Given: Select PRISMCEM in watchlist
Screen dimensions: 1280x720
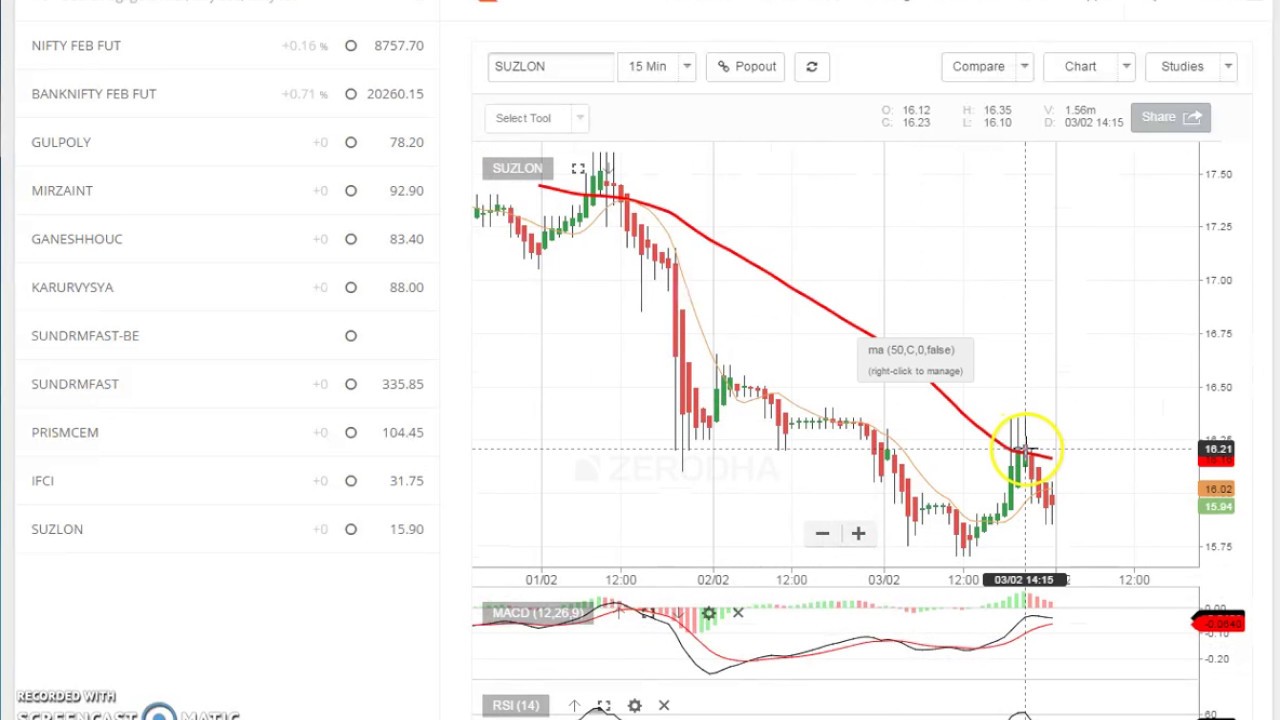Looking at the screenshot, I should coord(65,432).
